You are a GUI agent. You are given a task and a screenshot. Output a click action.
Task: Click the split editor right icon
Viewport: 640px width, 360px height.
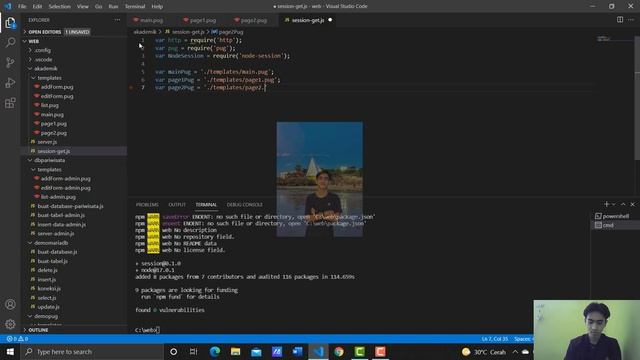(x=620, y=20)
